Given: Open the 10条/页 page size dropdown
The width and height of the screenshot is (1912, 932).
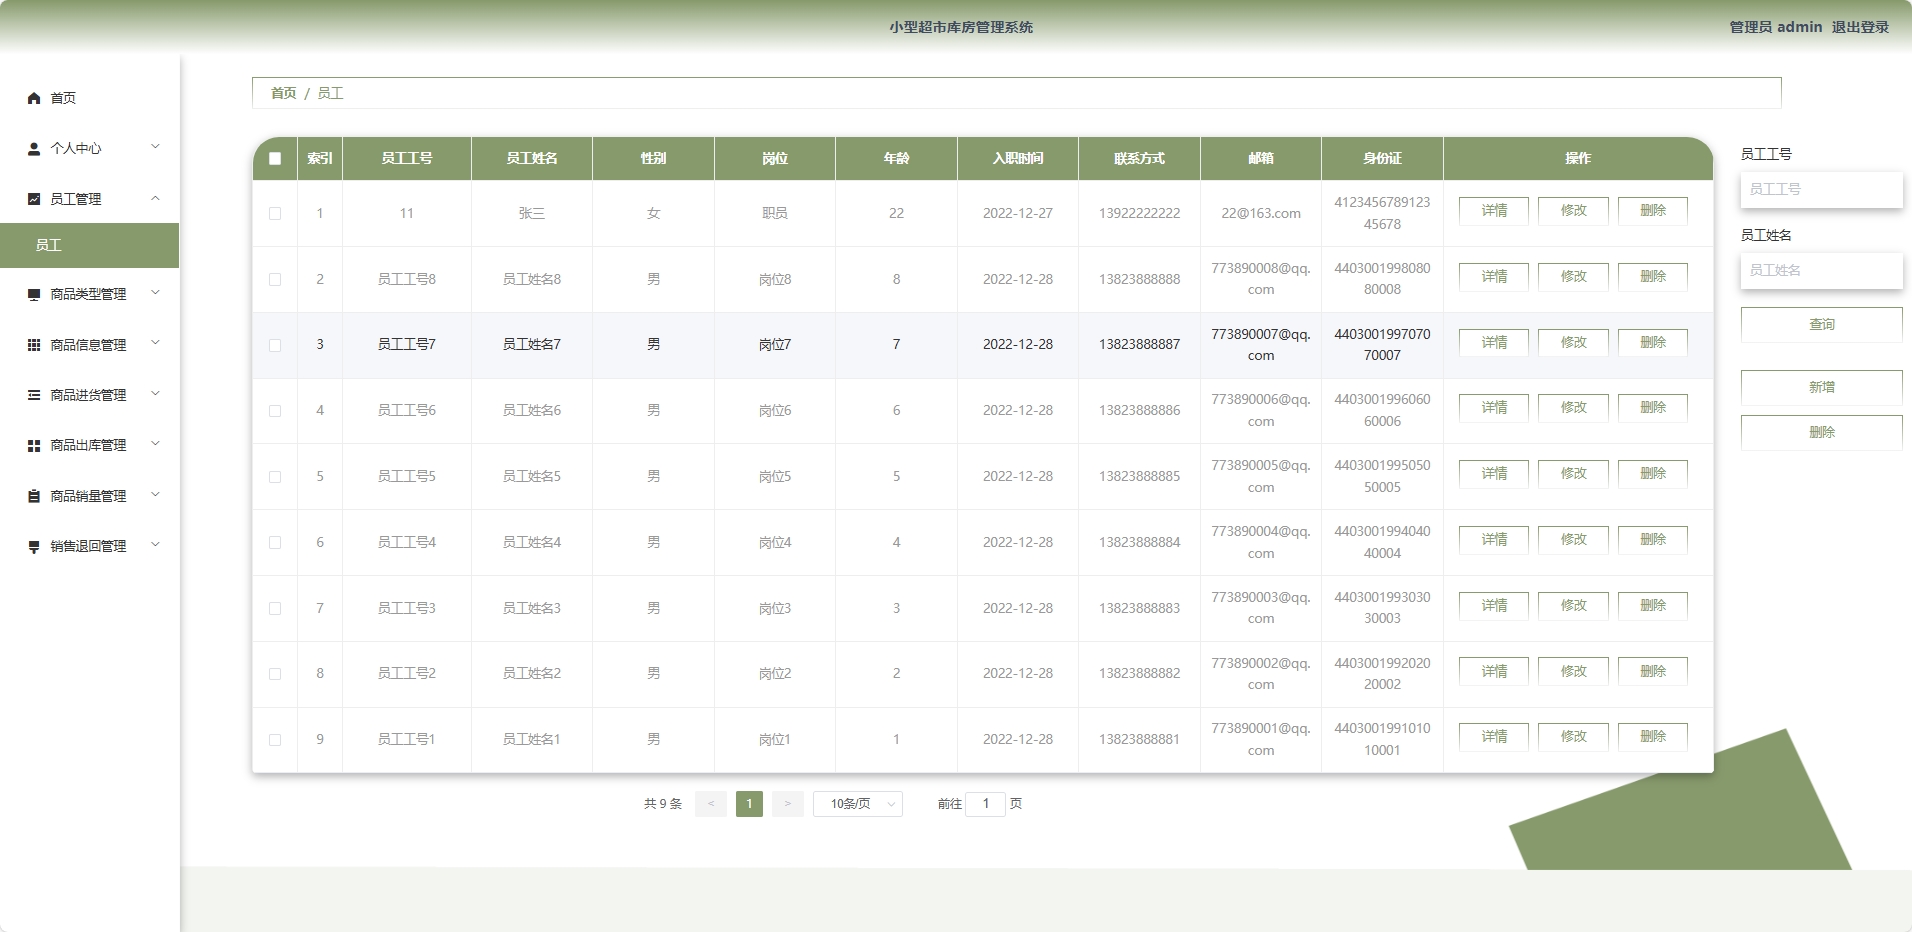Looking at the screenshot, I should [858, 804].
